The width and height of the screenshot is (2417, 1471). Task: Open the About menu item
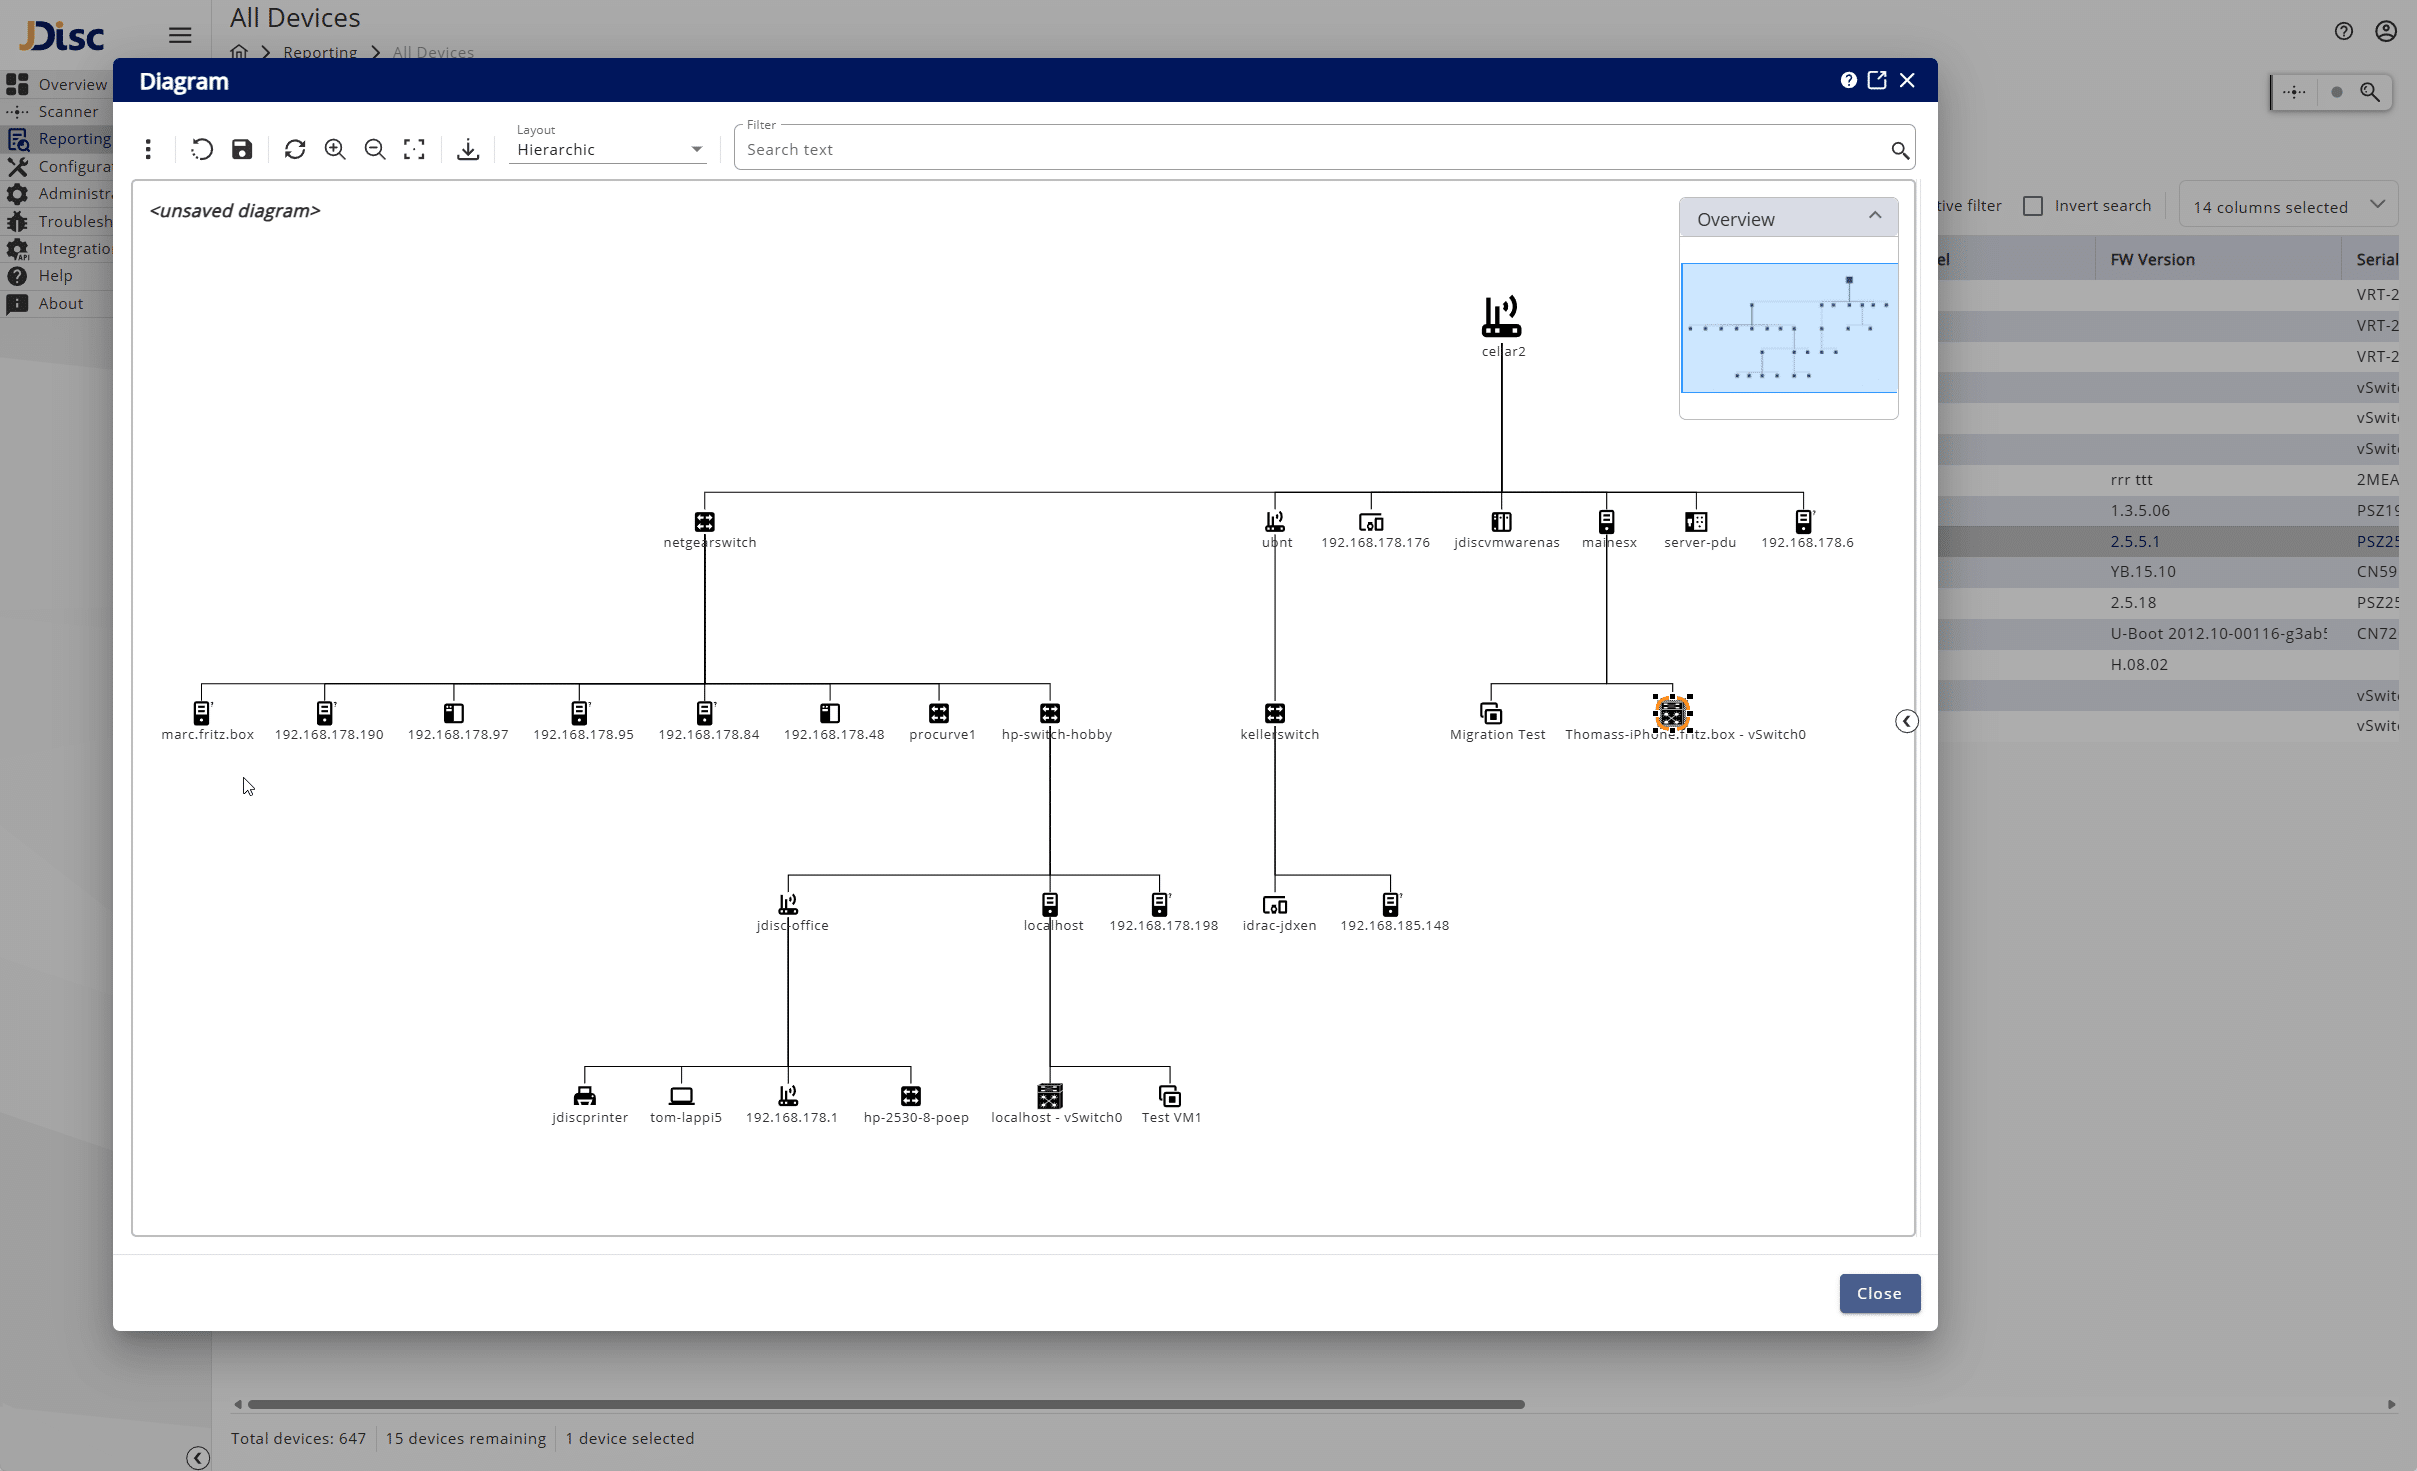coord(60,303)
